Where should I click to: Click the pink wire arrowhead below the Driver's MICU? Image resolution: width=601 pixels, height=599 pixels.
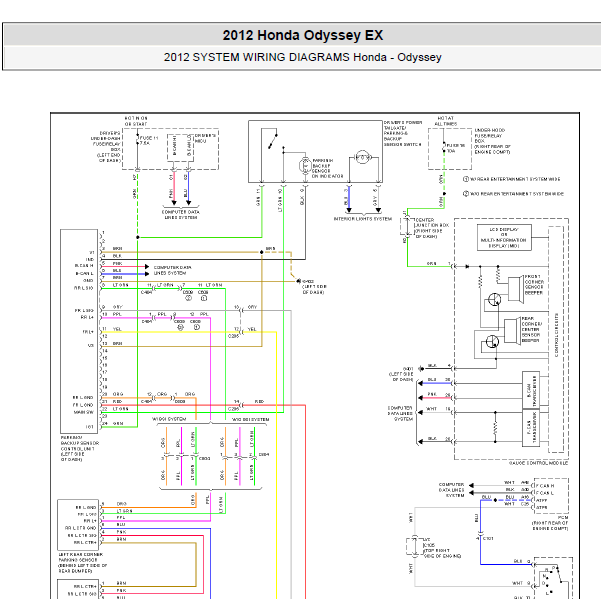tap(174, 202)
